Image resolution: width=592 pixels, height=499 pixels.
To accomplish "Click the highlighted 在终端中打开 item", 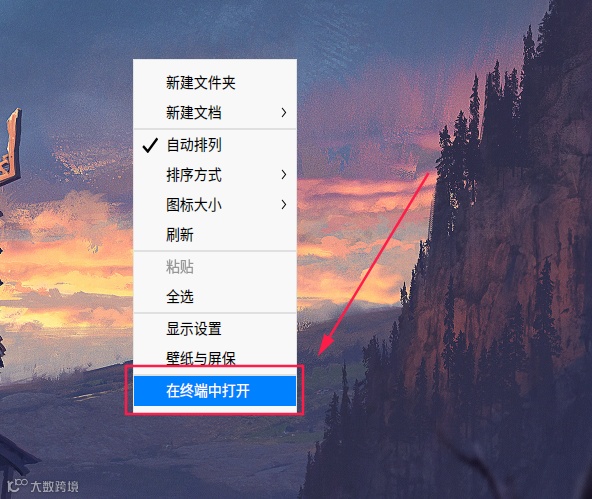I will point(215,391).
